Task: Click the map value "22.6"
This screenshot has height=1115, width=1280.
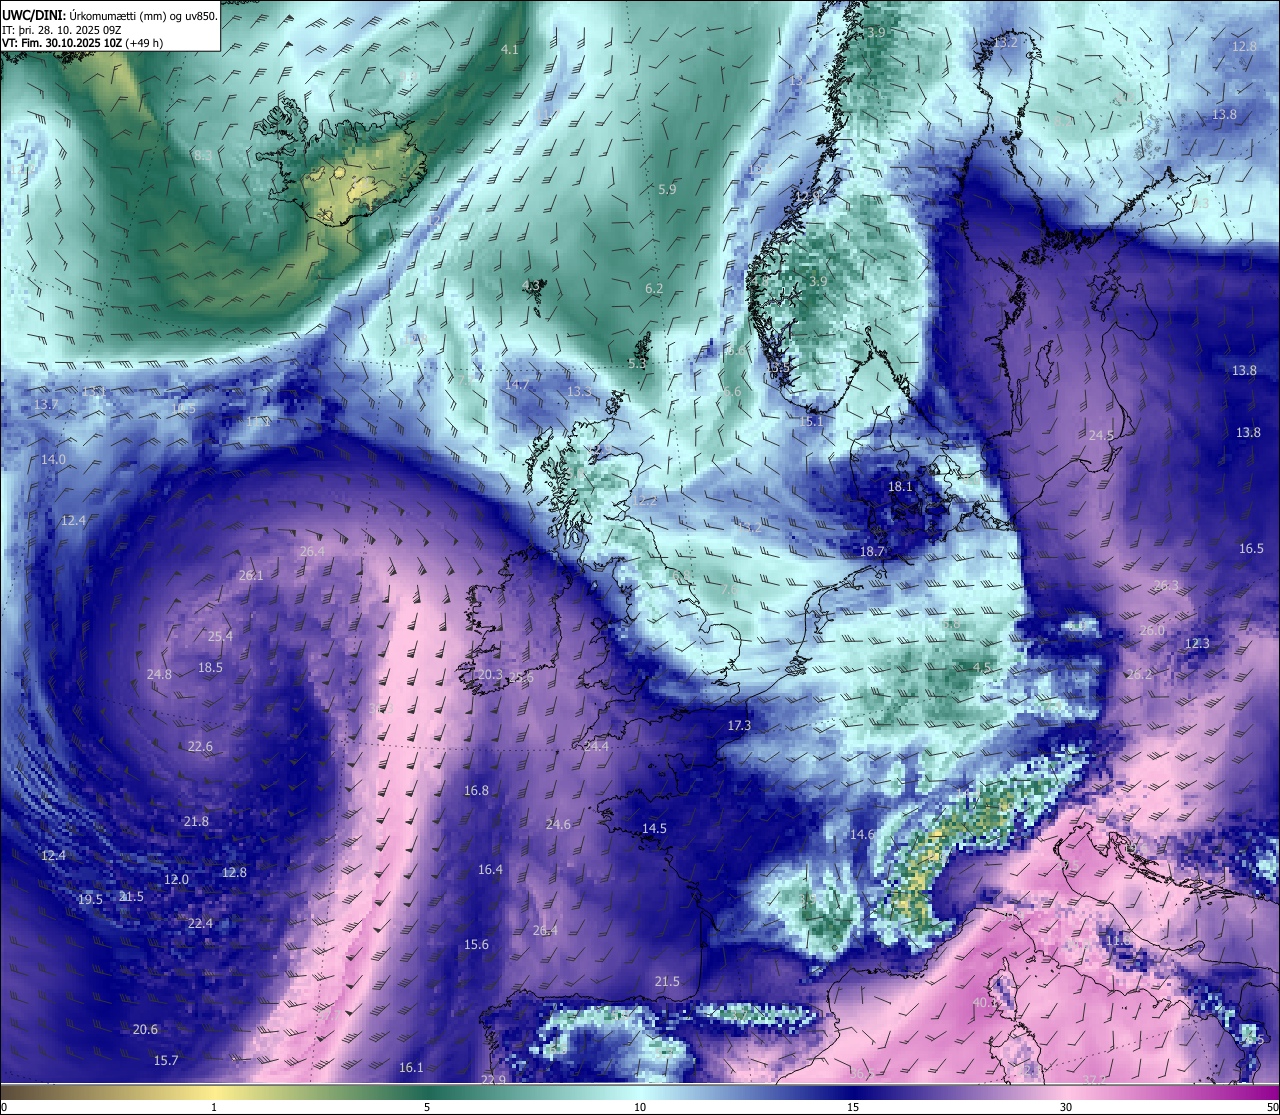Action: click(200, 747)
